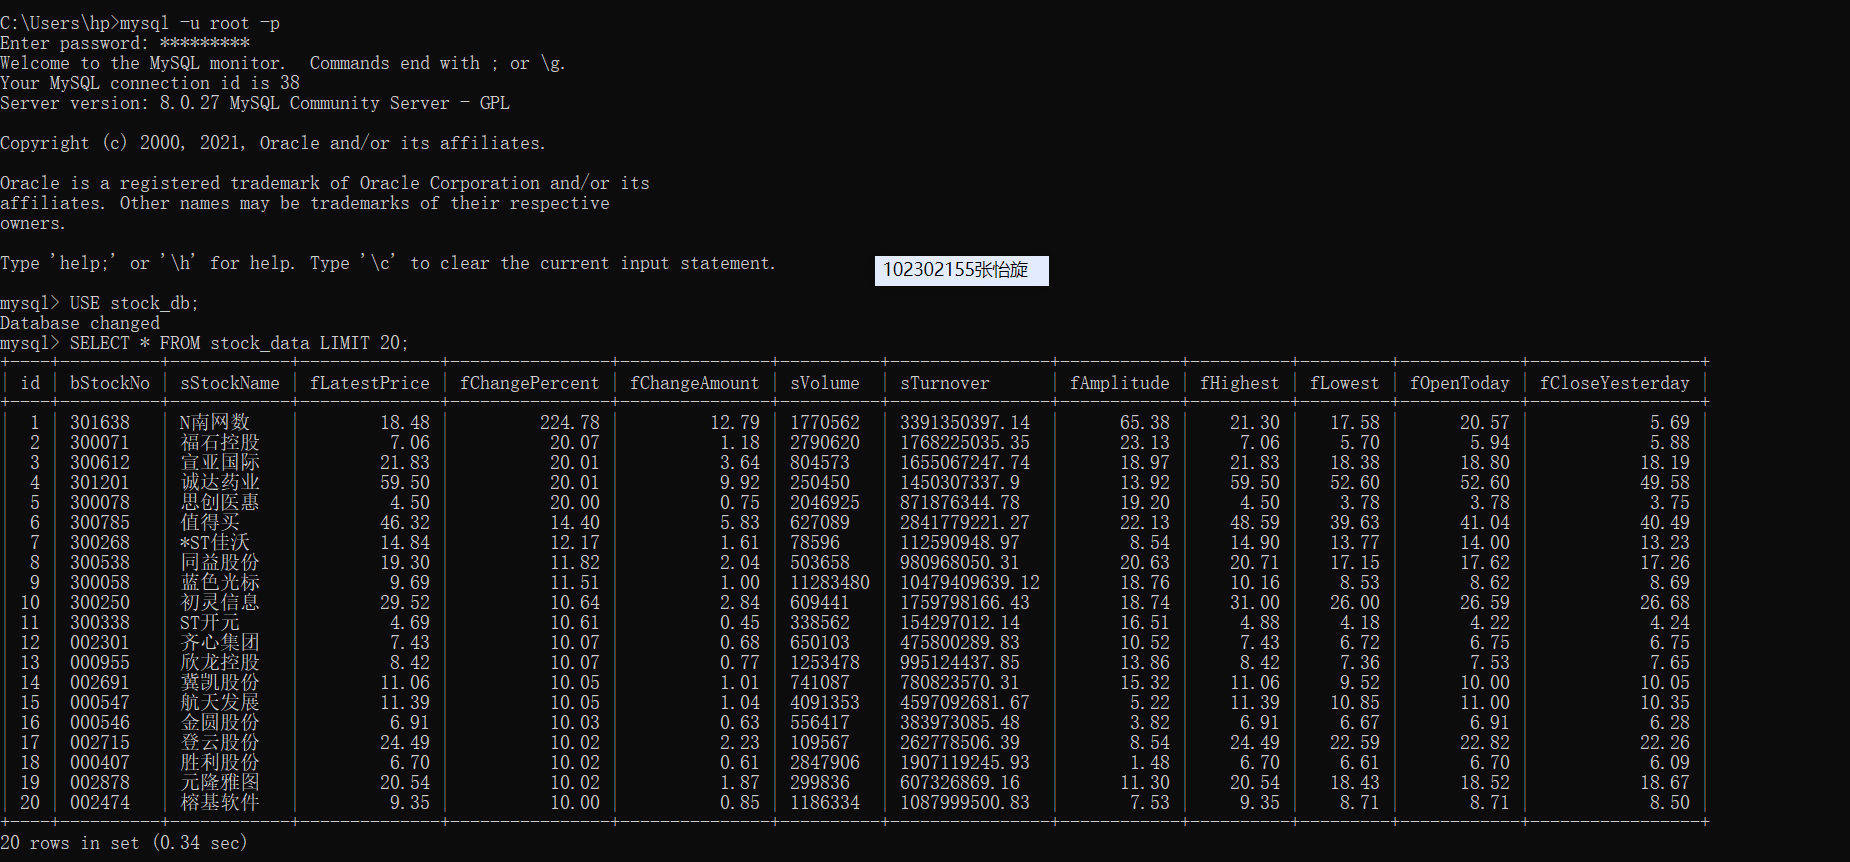Click the 'fLowest' column header

click(x=1345, y=383)
